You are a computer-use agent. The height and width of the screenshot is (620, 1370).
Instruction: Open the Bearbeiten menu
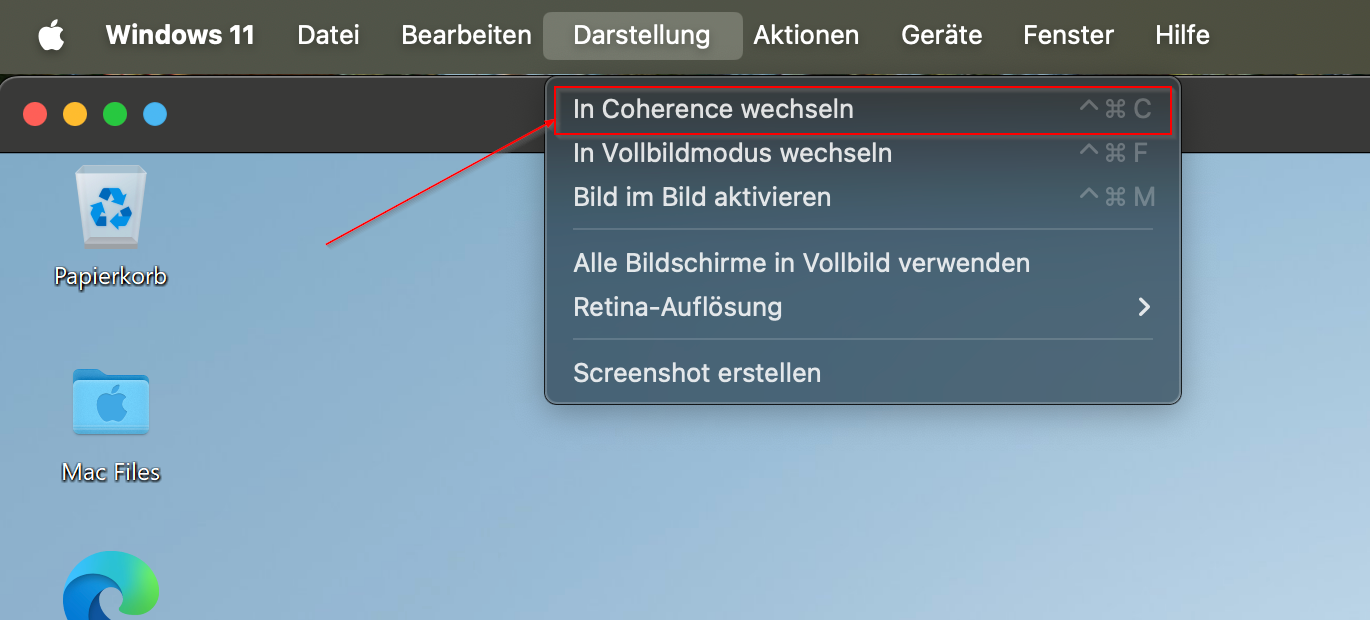[x=466, y=35]
